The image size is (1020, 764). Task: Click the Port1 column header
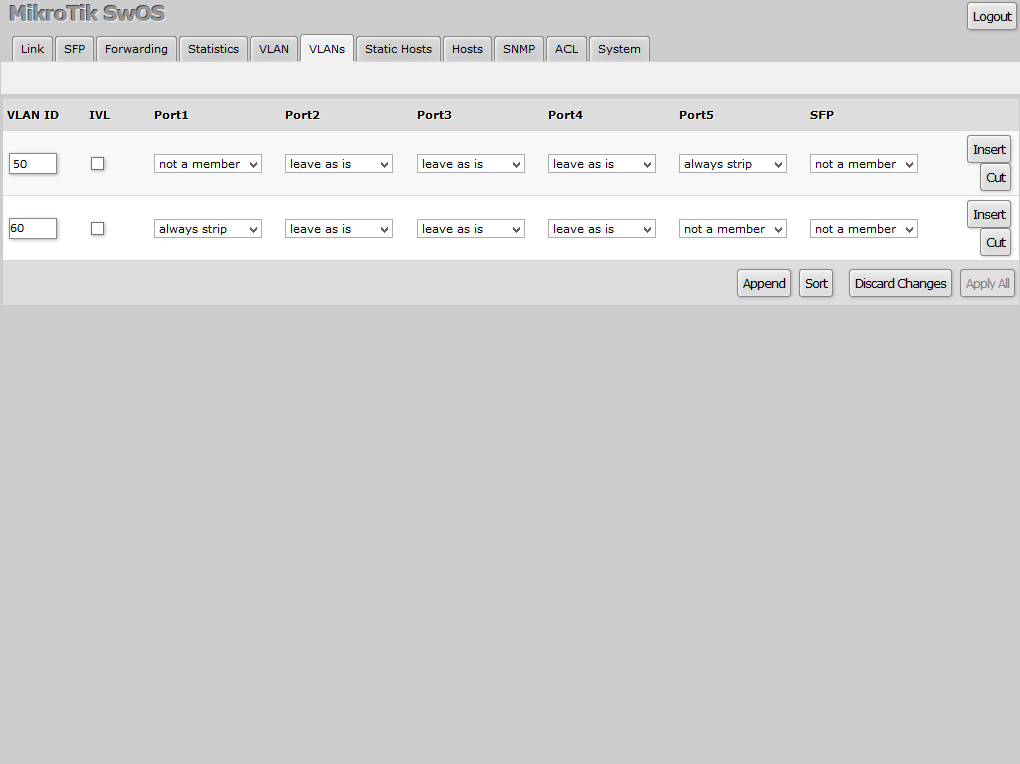coord(171,115)
